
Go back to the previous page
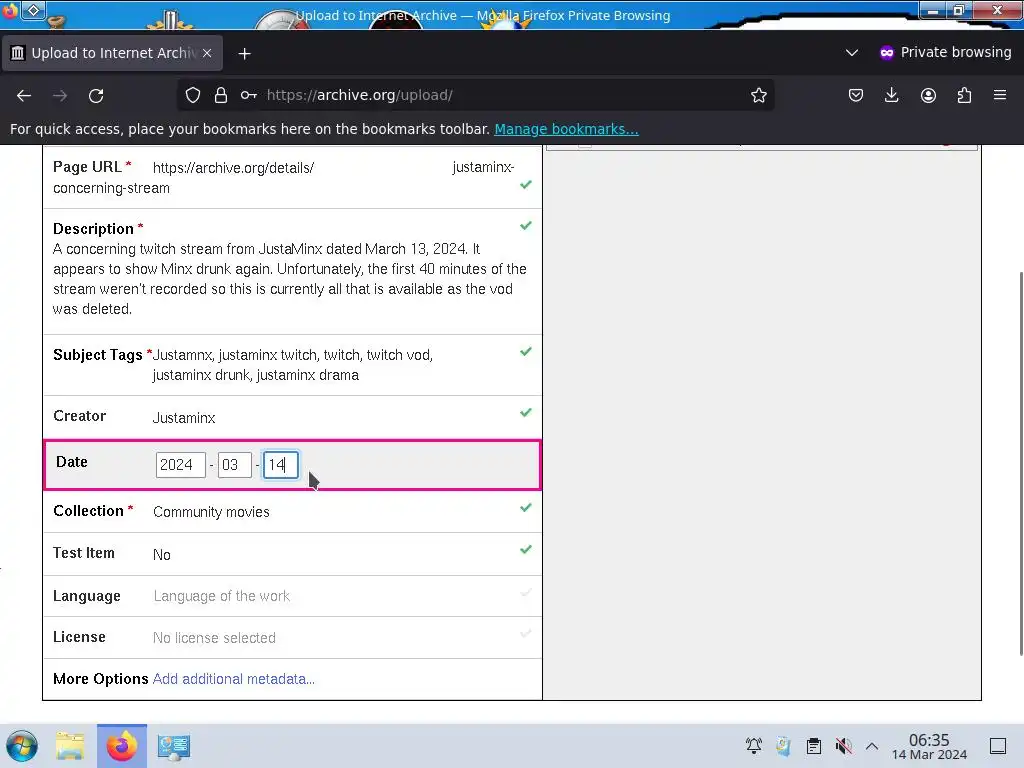point(24,95)
